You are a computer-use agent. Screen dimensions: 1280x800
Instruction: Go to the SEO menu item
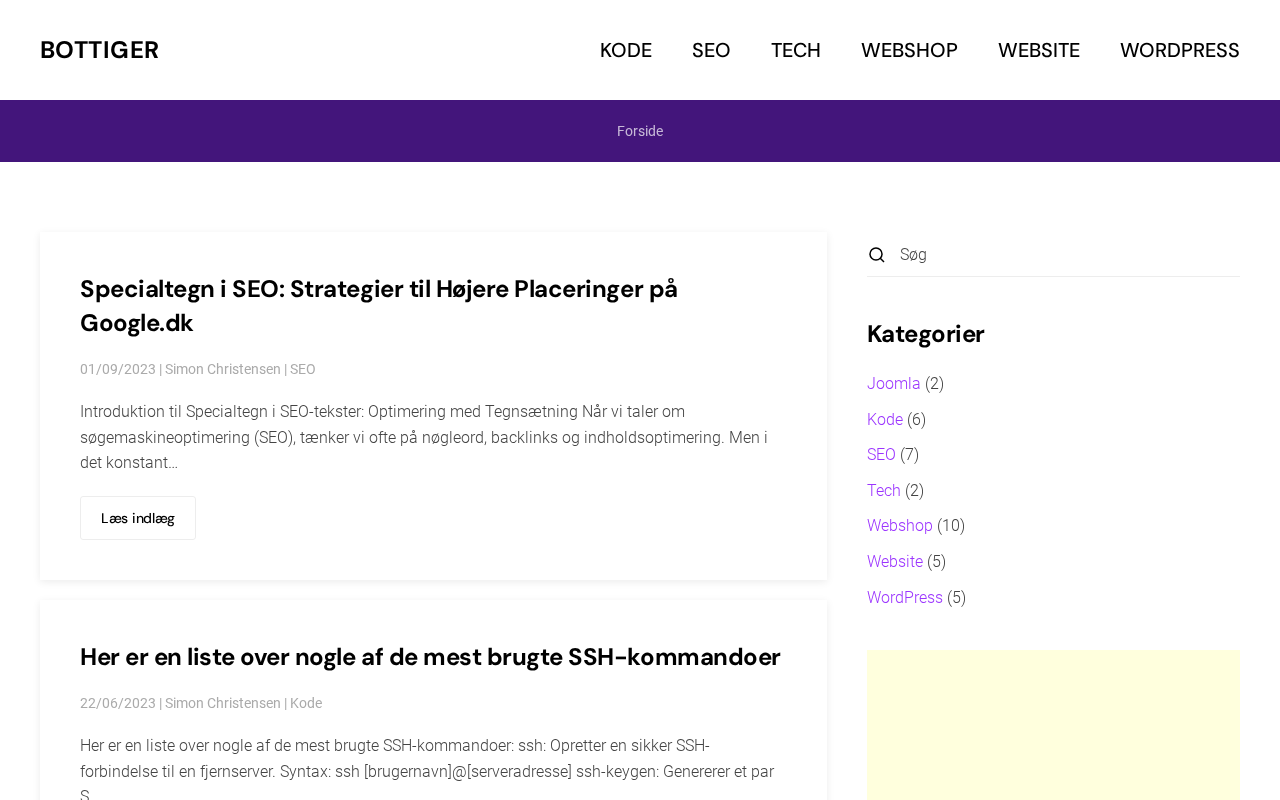(711, 50)
